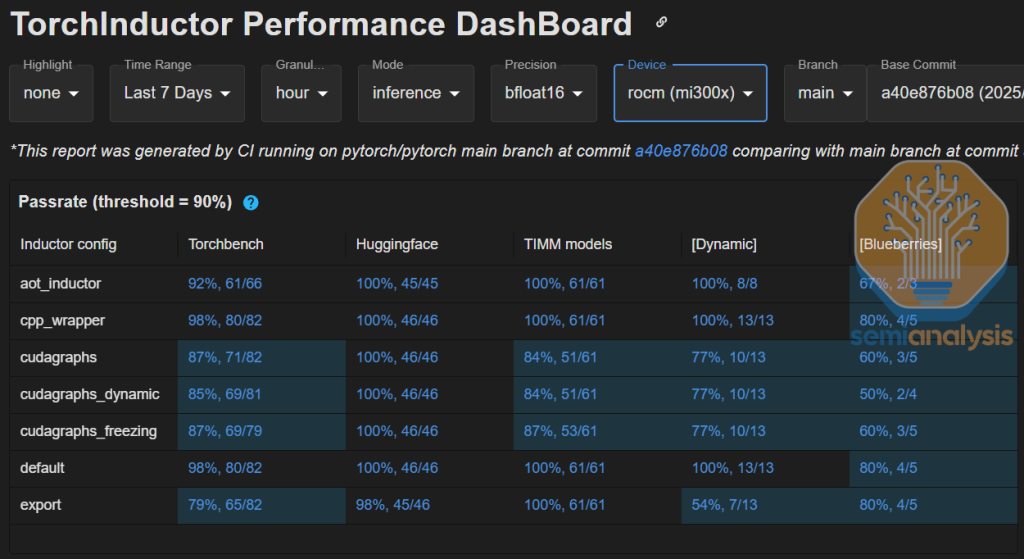This screenshot has height=559, width=1024.
Task: Open cudagraphs_dynamic Huggingface 100%, 46/46 link
Action: (x=397, y=394)
